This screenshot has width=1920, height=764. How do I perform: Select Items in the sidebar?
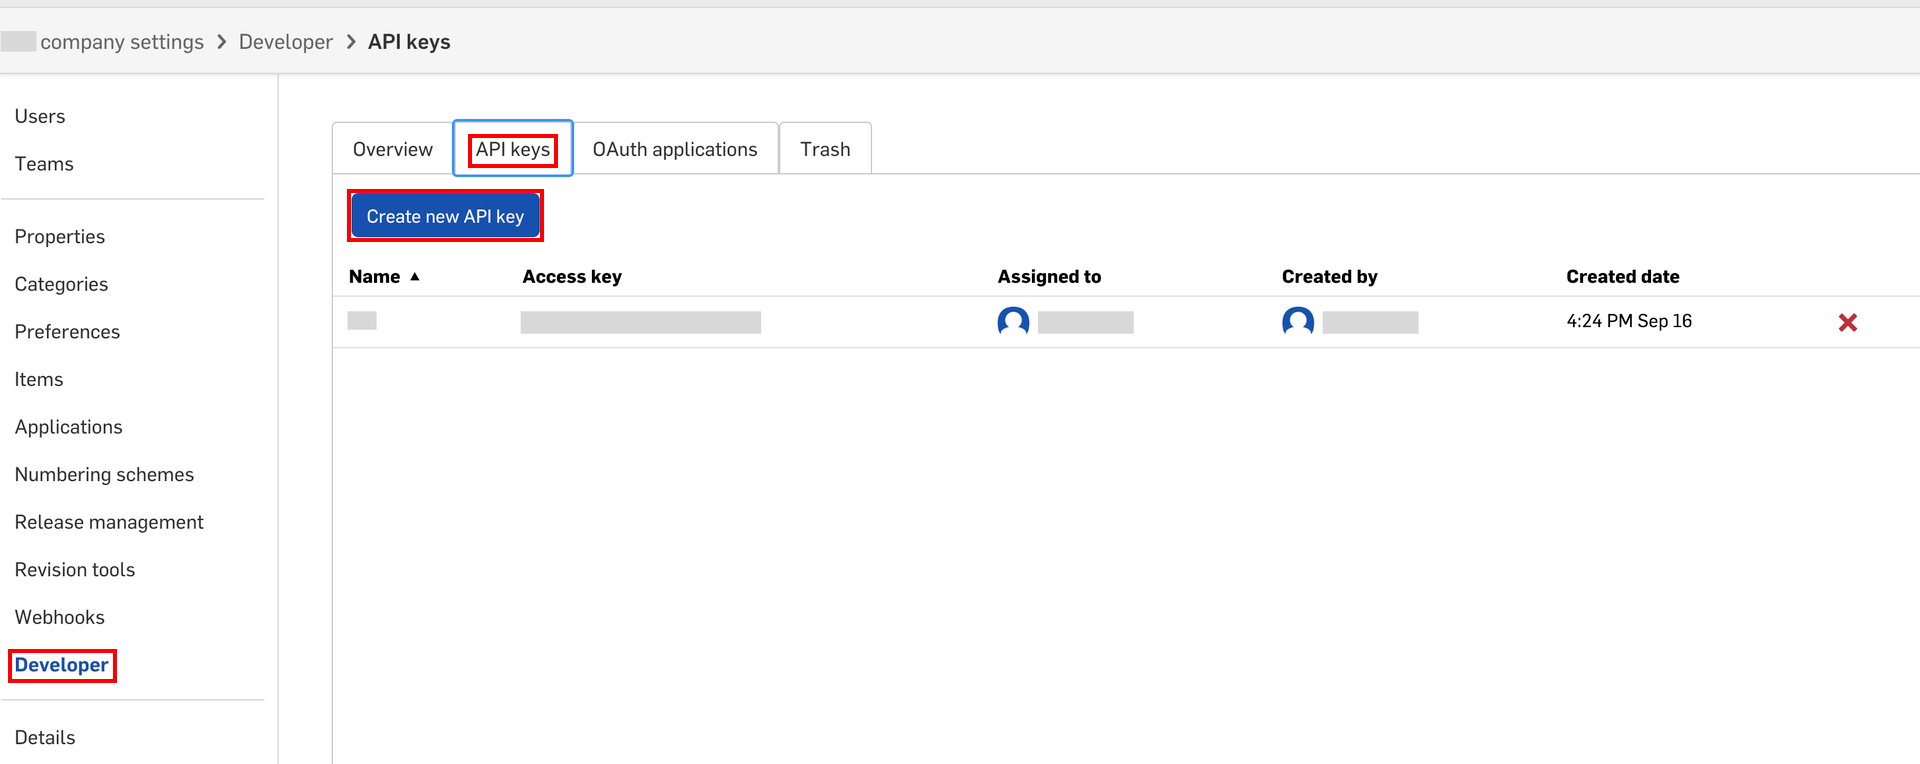(39, 379)
